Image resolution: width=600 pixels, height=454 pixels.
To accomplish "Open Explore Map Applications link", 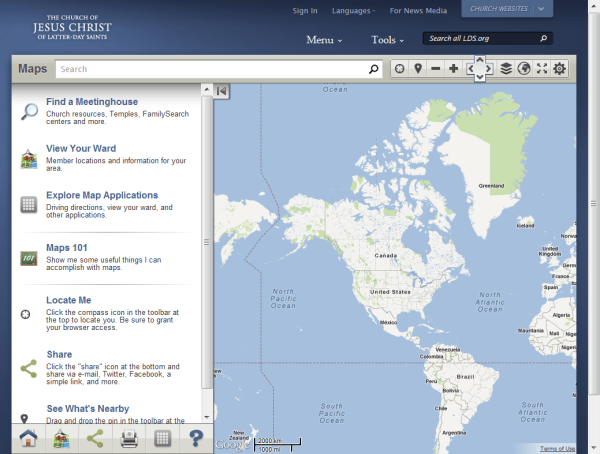I will coord(102,195).
